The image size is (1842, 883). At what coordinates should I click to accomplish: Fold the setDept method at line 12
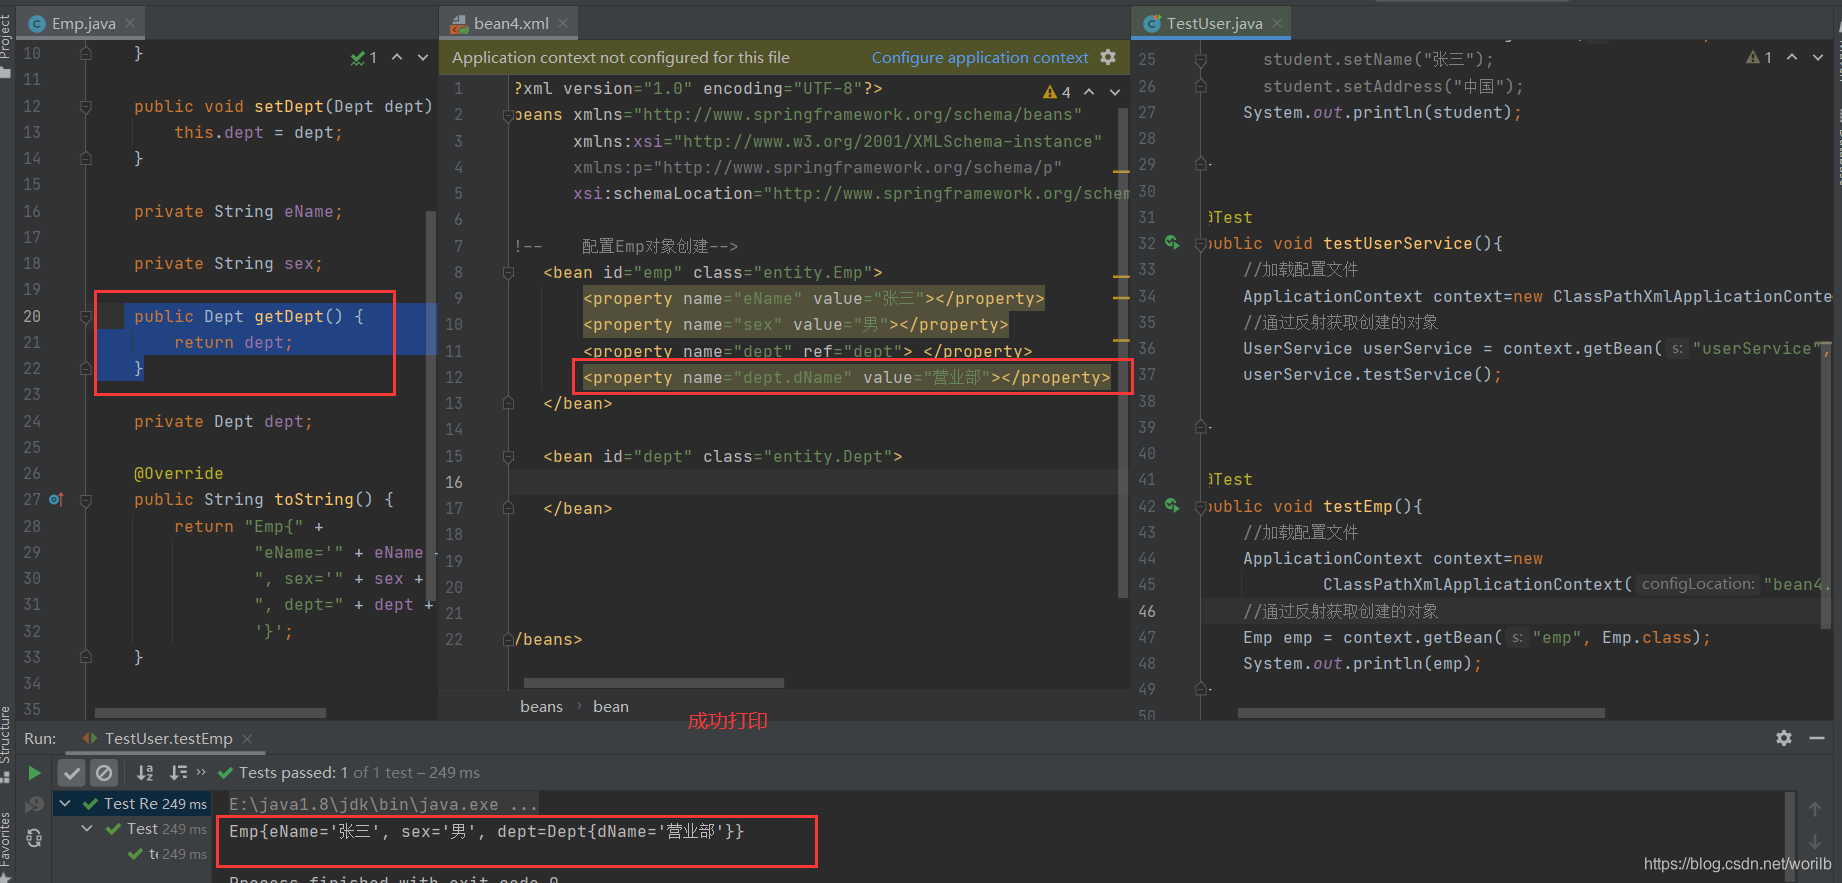[86, 106]
